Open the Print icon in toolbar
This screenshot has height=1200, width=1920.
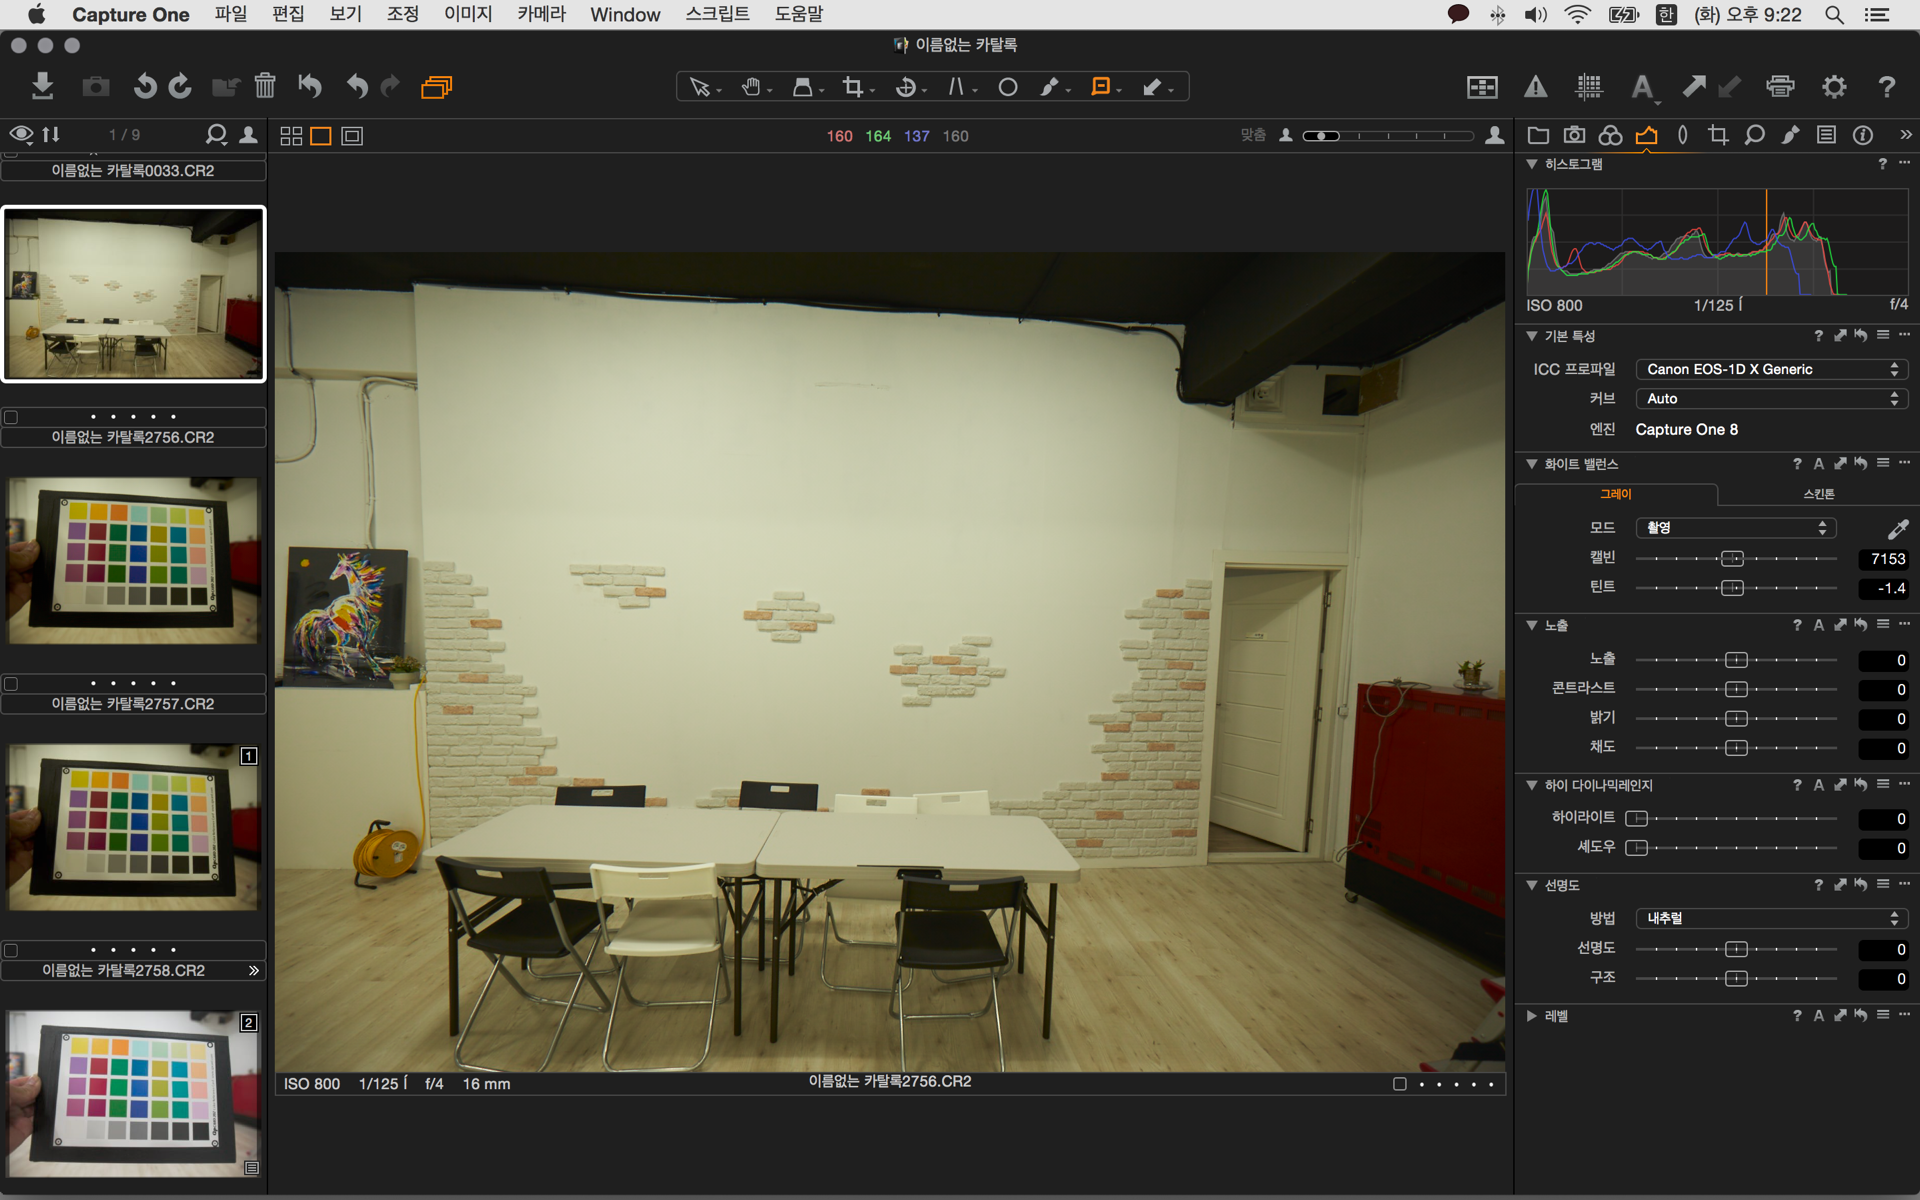1780,87
